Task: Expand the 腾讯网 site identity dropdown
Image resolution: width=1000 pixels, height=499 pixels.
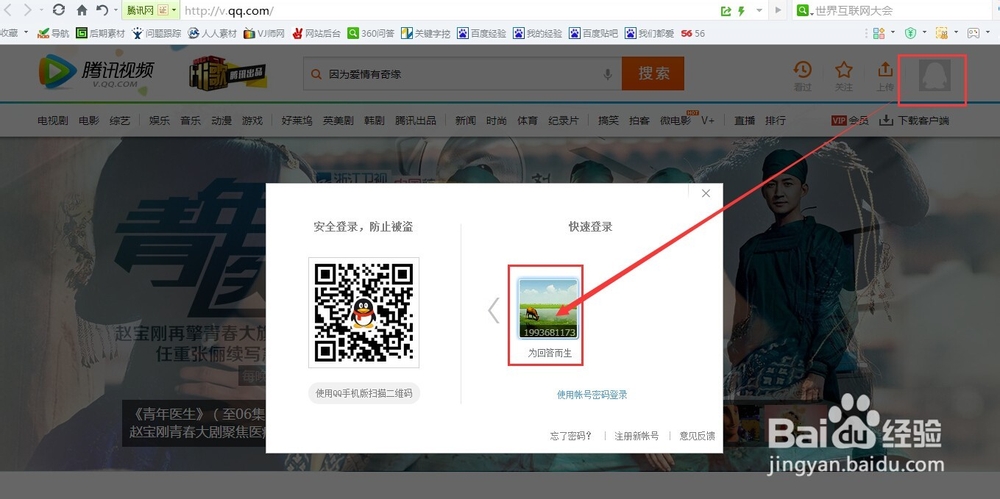Action: (x=173, y=11)
